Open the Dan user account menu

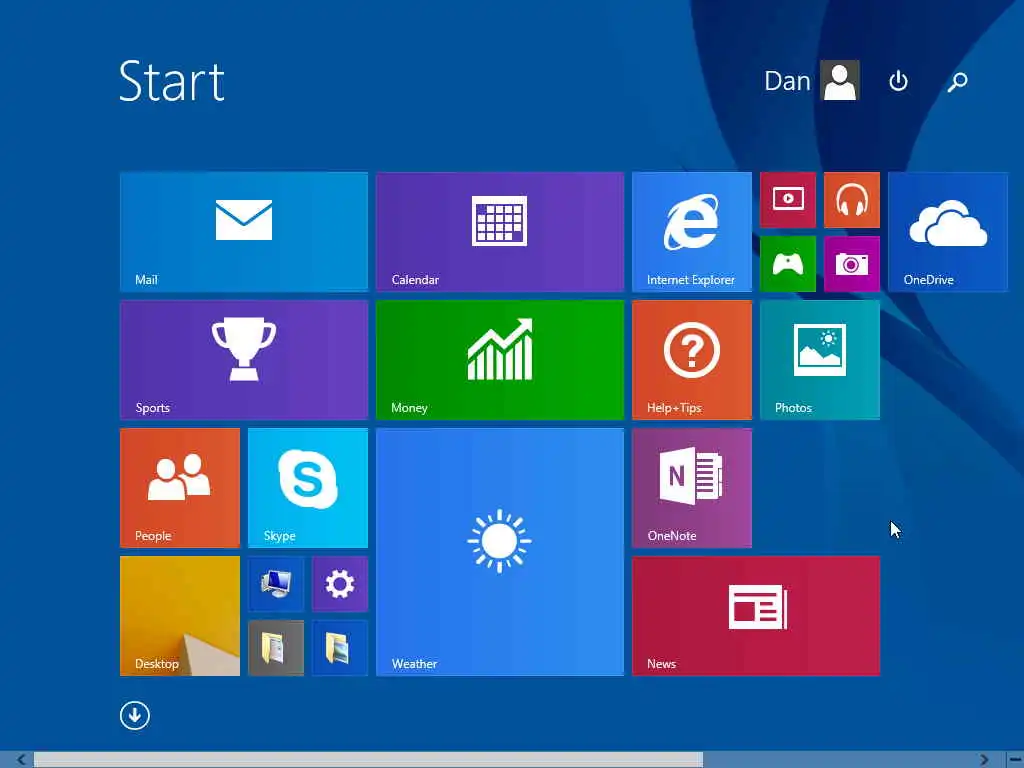point(812,81)
